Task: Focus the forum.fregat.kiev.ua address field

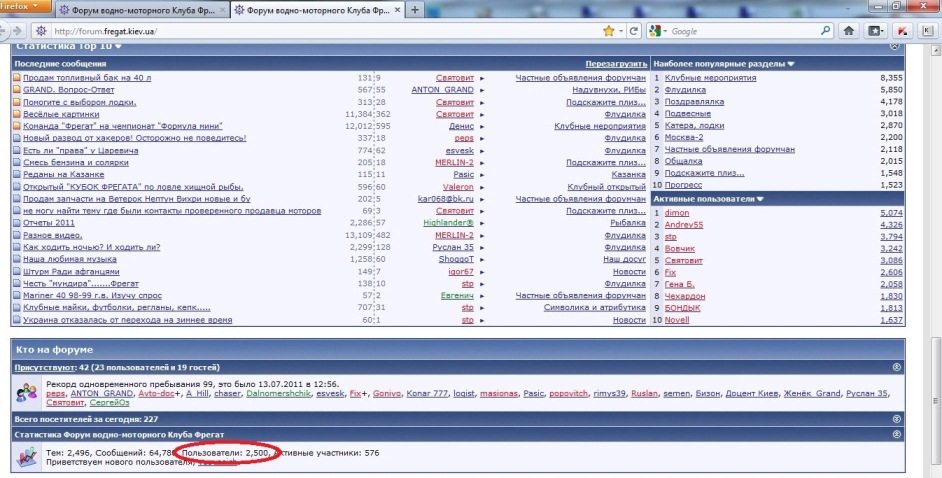Action: coord(324,31)
